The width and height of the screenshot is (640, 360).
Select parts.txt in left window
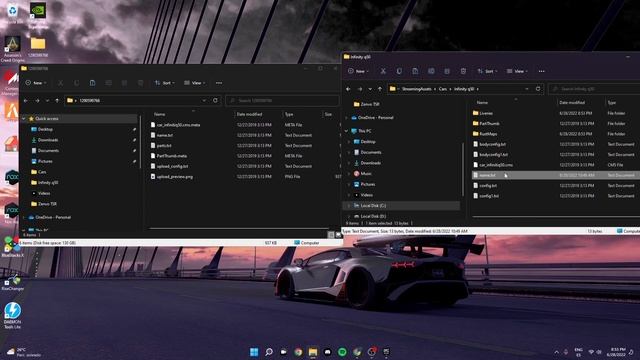pos(164,145)
